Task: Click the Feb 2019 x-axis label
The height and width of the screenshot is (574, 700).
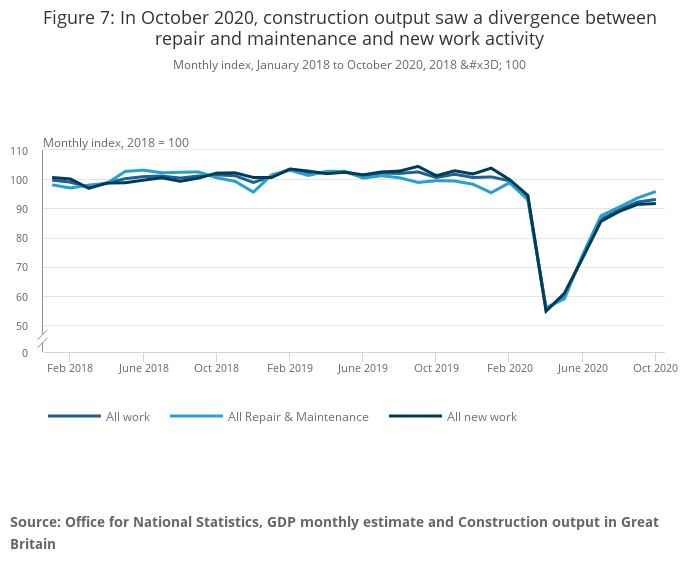Action: [x=289, y=368]
